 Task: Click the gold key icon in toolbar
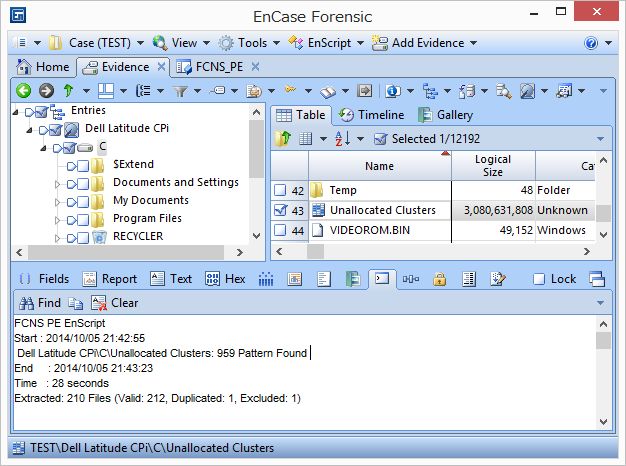pos(291,89)
